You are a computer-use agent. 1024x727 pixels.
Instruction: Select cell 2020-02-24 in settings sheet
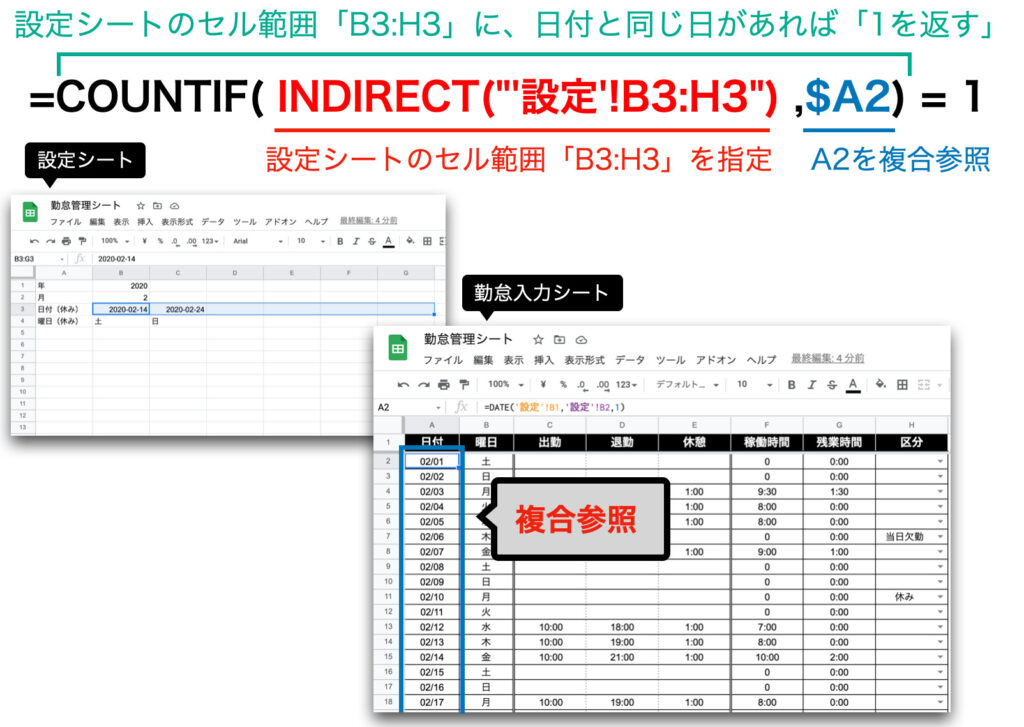click(x=178, y=310)
